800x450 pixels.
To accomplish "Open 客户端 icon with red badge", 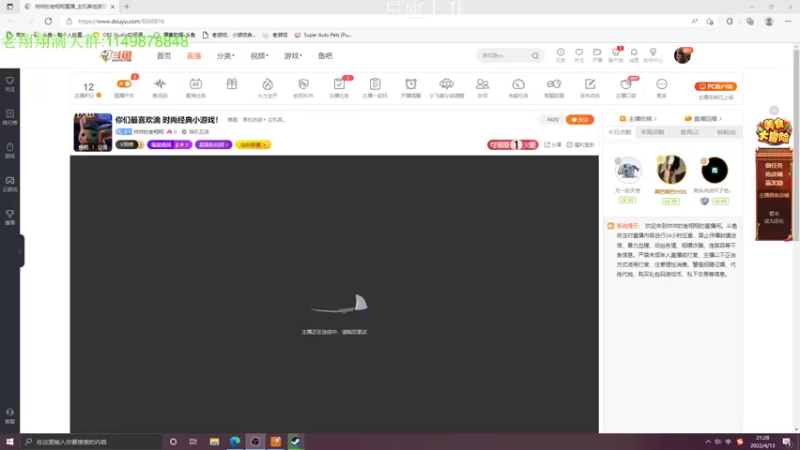I will (616, 55).
